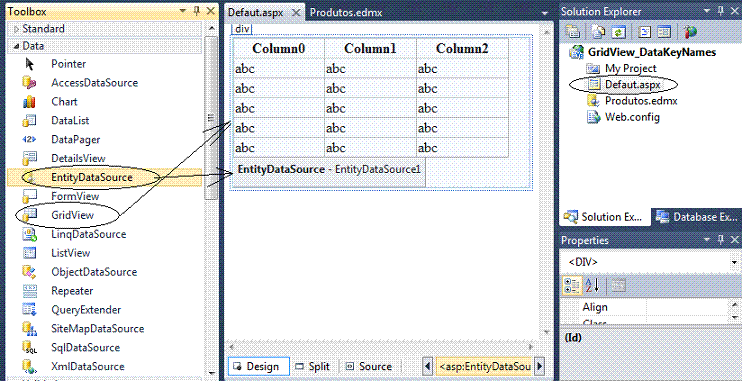Select the Pointer tool in Toolbox
The height and width of the screenshot is (381, 742).
pos(69,64)
